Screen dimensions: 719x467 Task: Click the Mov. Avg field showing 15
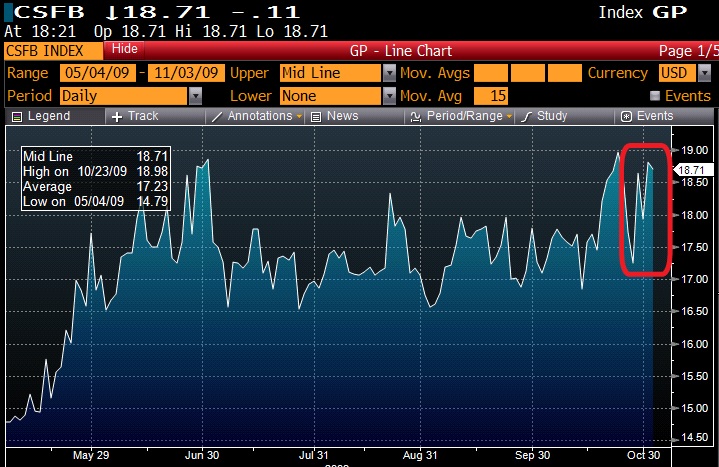(491, 96)
